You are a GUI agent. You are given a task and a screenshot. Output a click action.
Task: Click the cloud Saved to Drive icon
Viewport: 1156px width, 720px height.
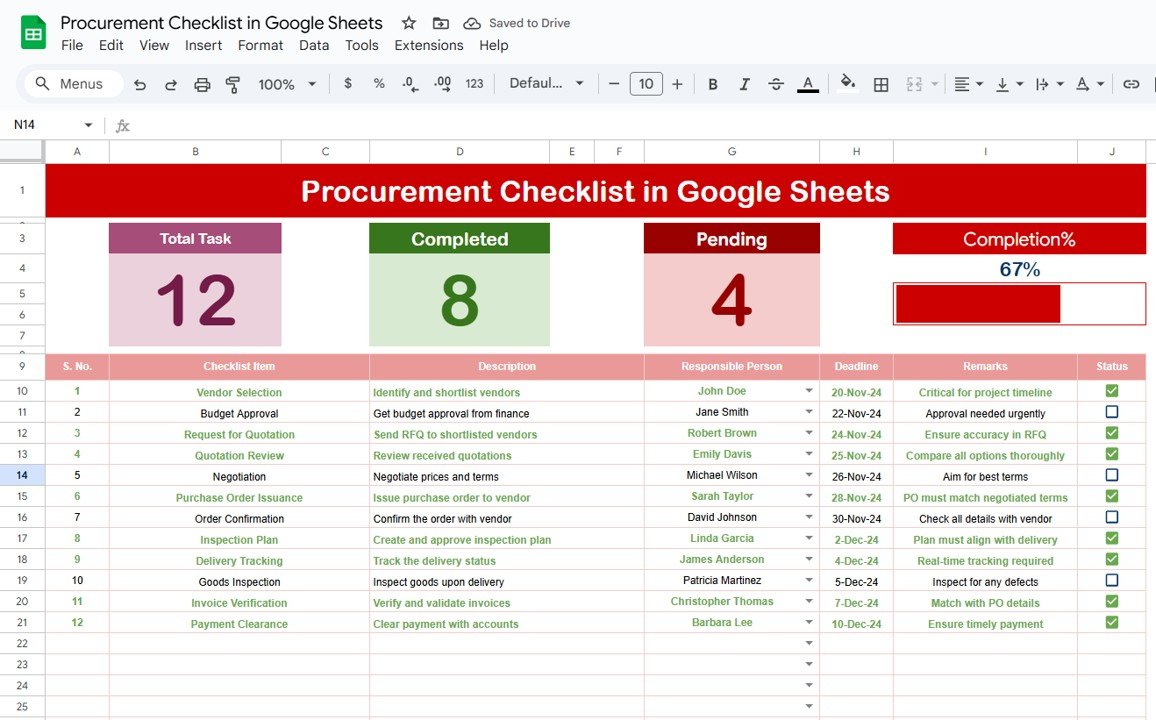pyautogui.click(x=472, y=24)
